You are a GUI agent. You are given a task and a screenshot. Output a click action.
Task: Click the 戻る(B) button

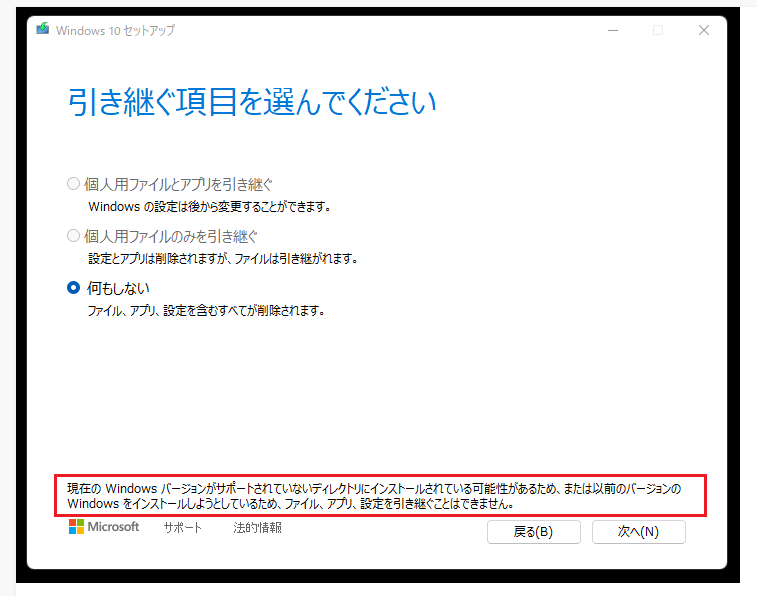pos(533,532)
